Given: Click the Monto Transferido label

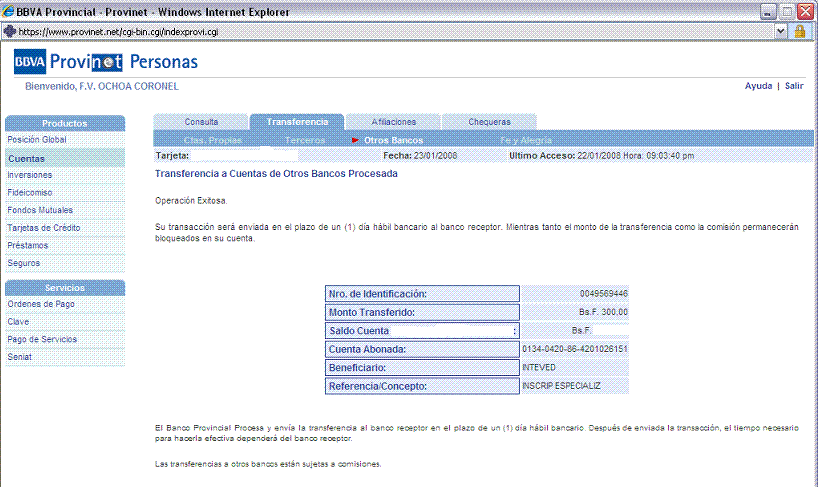Looking at the screenshot, I should pos(422,312).
